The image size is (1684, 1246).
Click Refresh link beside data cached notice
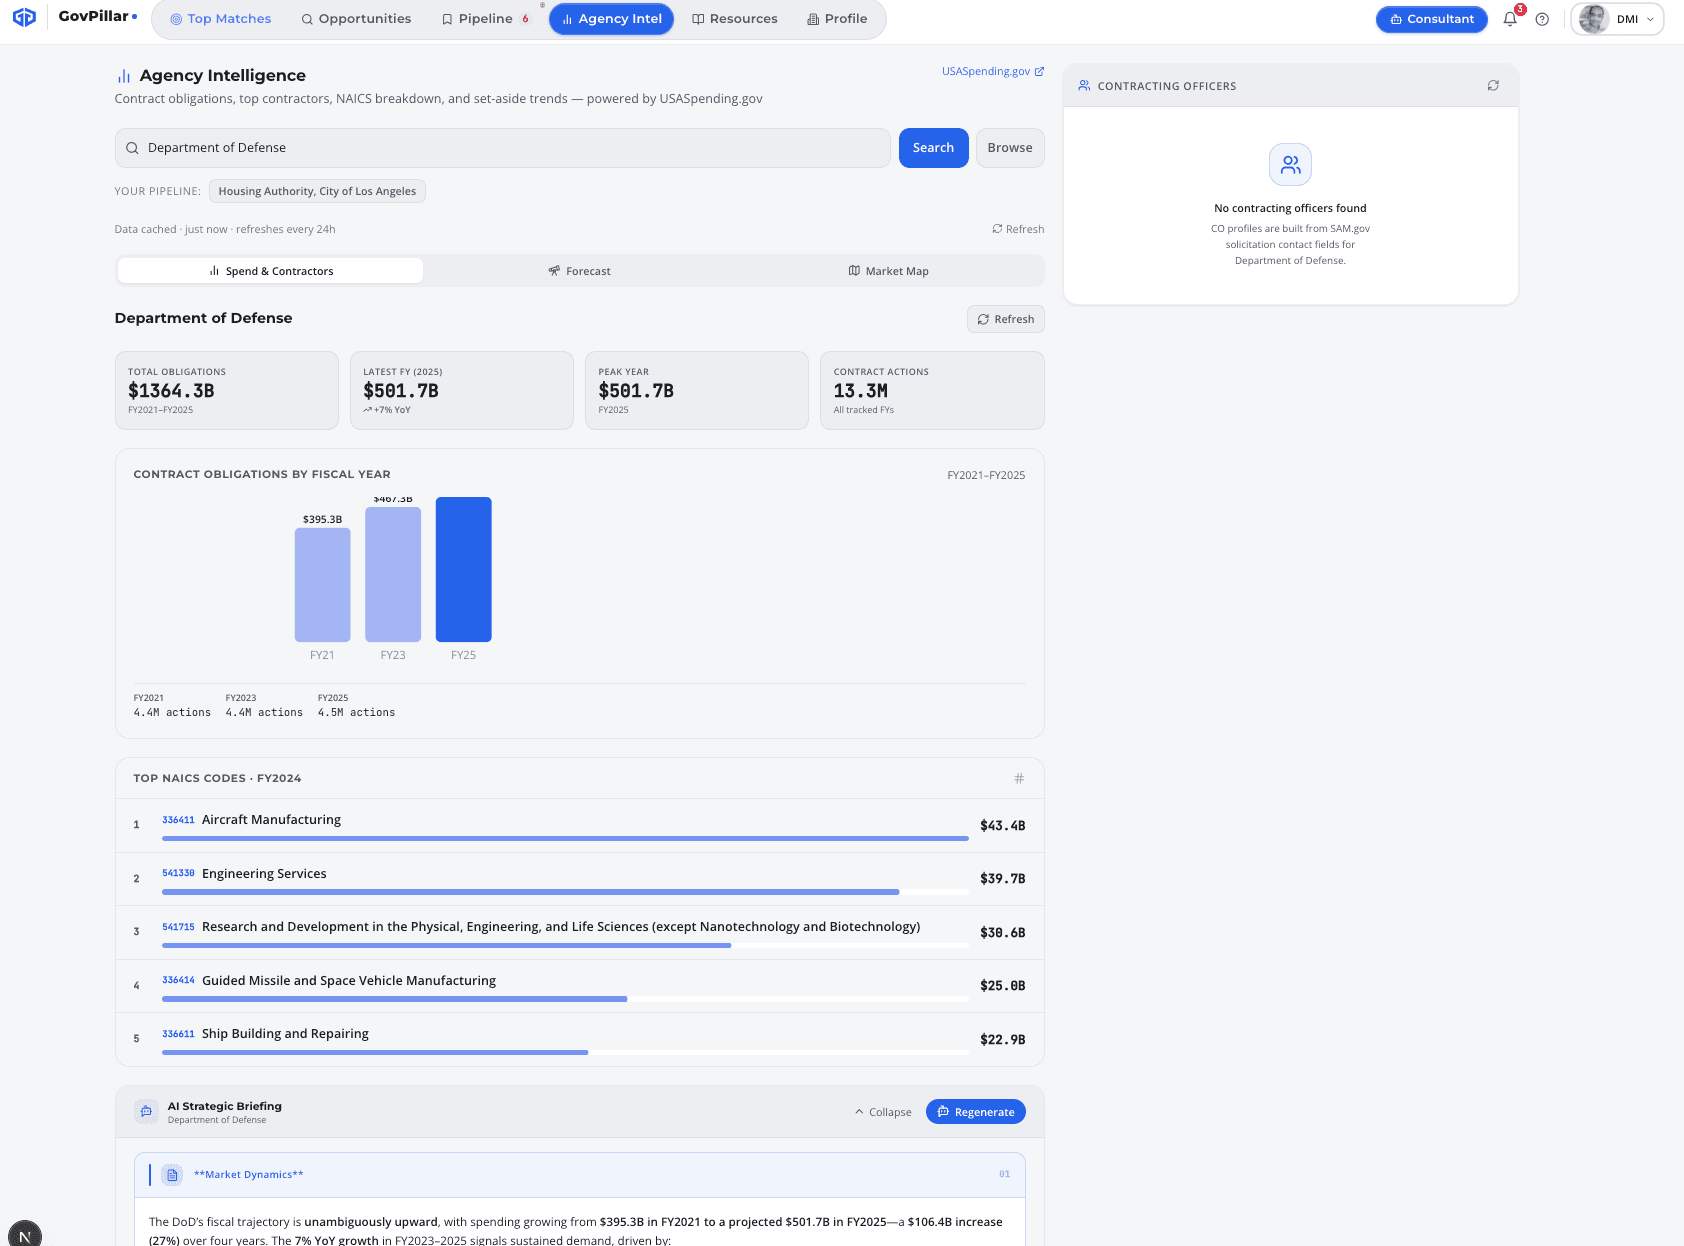tap(1018, 229)
